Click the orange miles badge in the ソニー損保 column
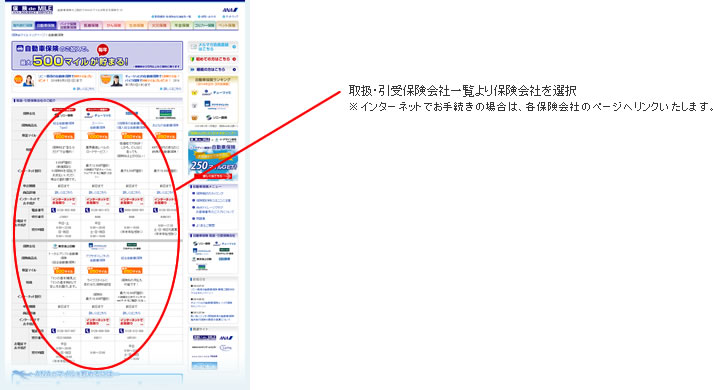713x390 pixels. point(64,135)
